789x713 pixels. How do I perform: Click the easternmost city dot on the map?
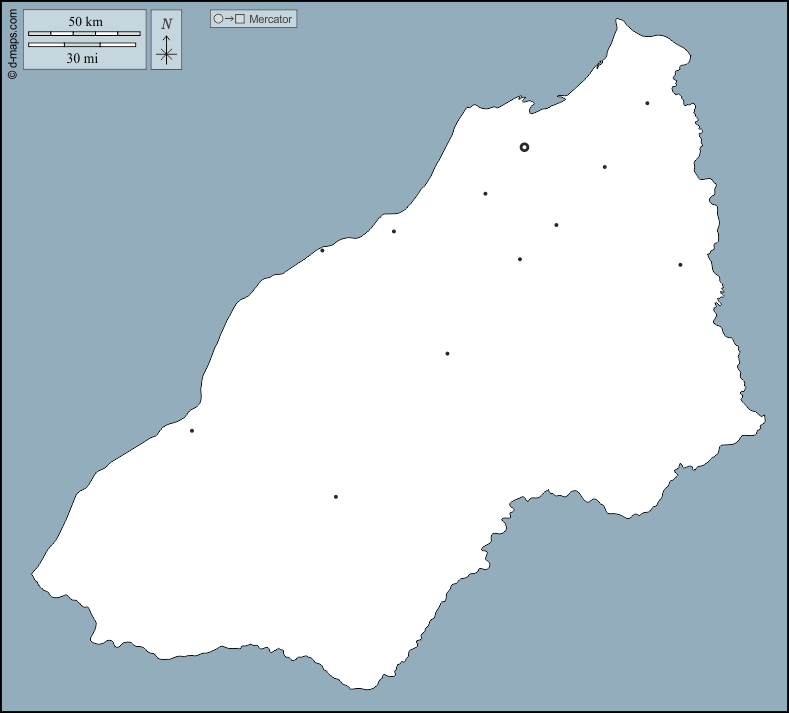click(x=680, y=265)
